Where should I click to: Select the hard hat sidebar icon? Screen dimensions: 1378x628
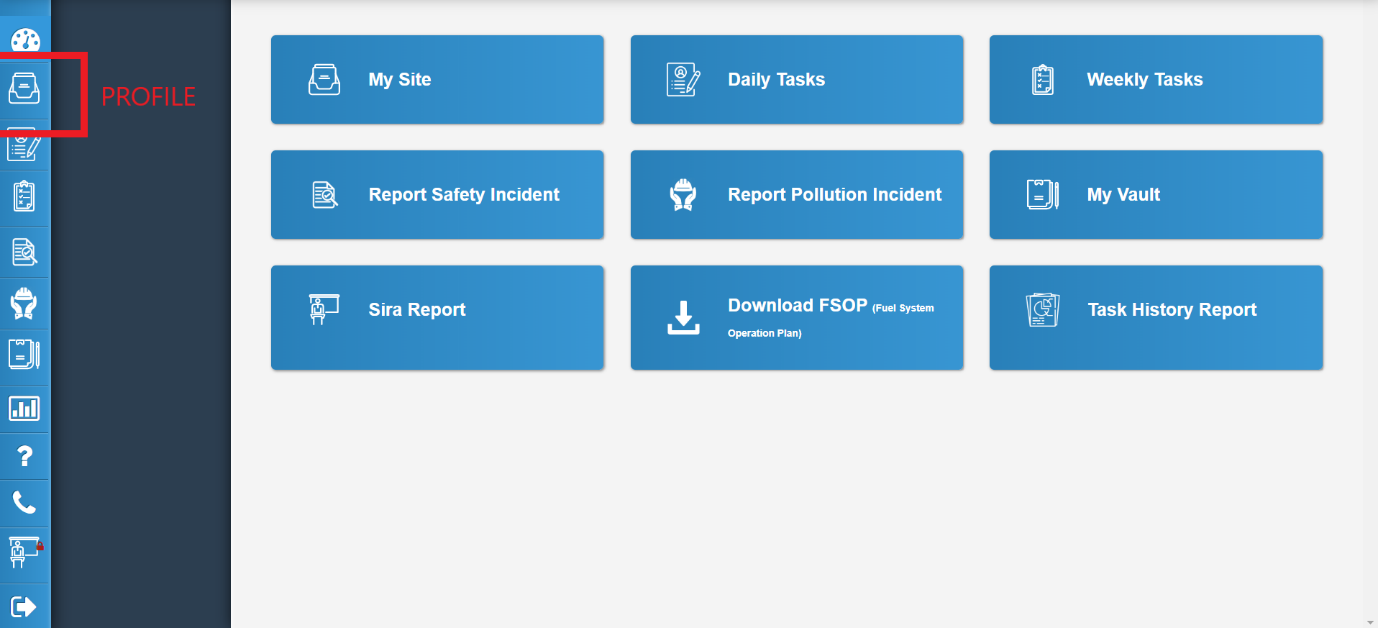click(25, 303)
